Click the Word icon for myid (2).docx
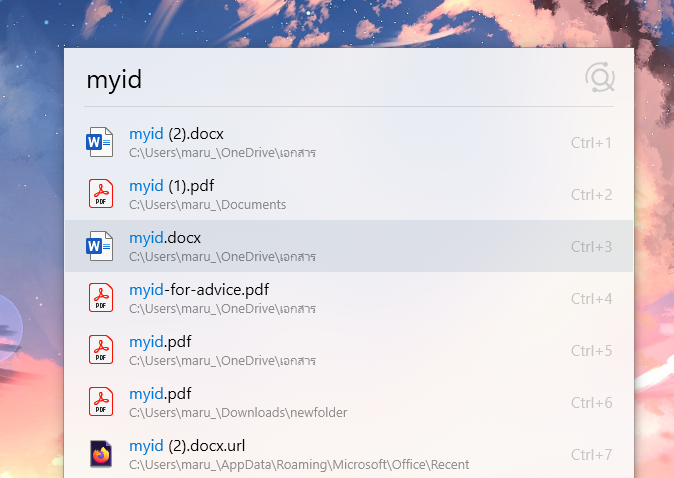The image size is (674, 478). [x=100, y=142]
